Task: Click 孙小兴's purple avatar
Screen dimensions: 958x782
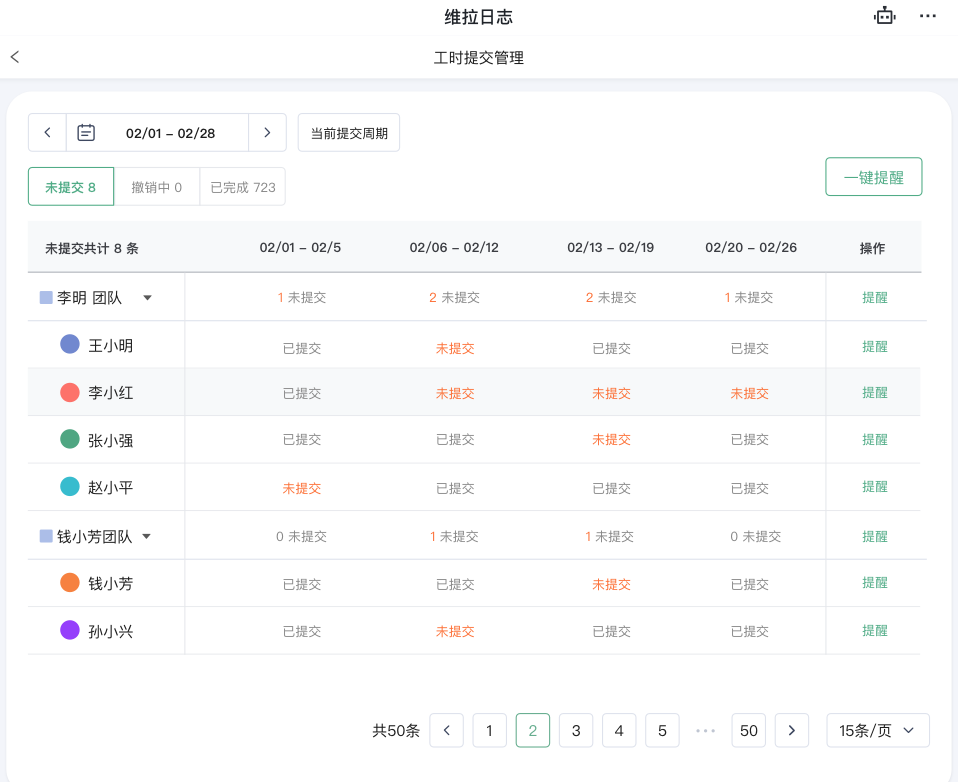Action: (70, 630)
